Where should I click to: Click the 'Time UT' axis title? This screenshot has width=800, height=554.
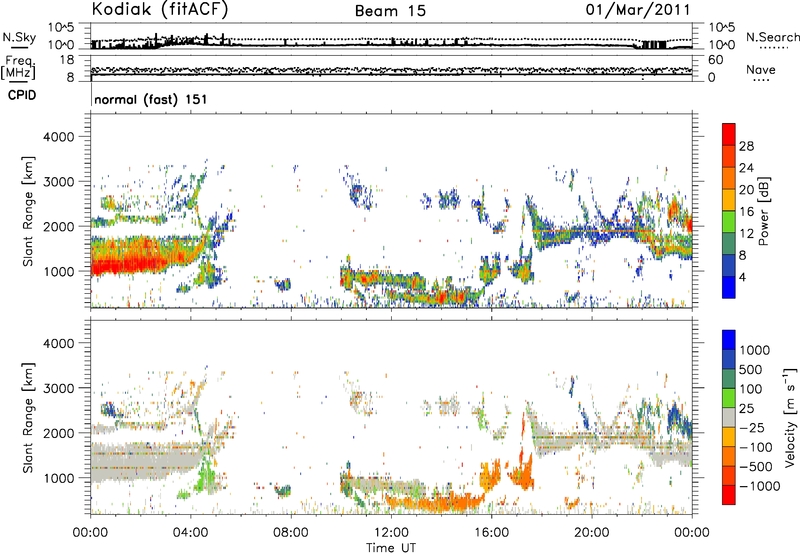(391, 548)
